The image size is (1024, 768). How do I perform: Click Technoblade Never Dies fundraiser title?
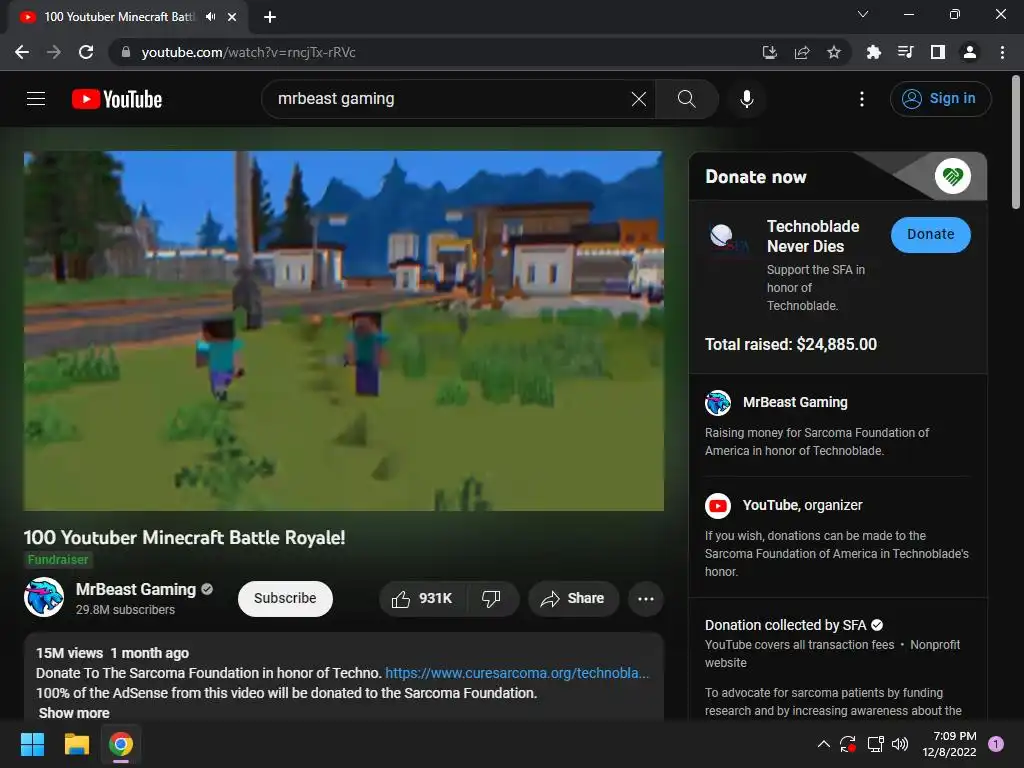pyautogui.click(x=813, y=236)
